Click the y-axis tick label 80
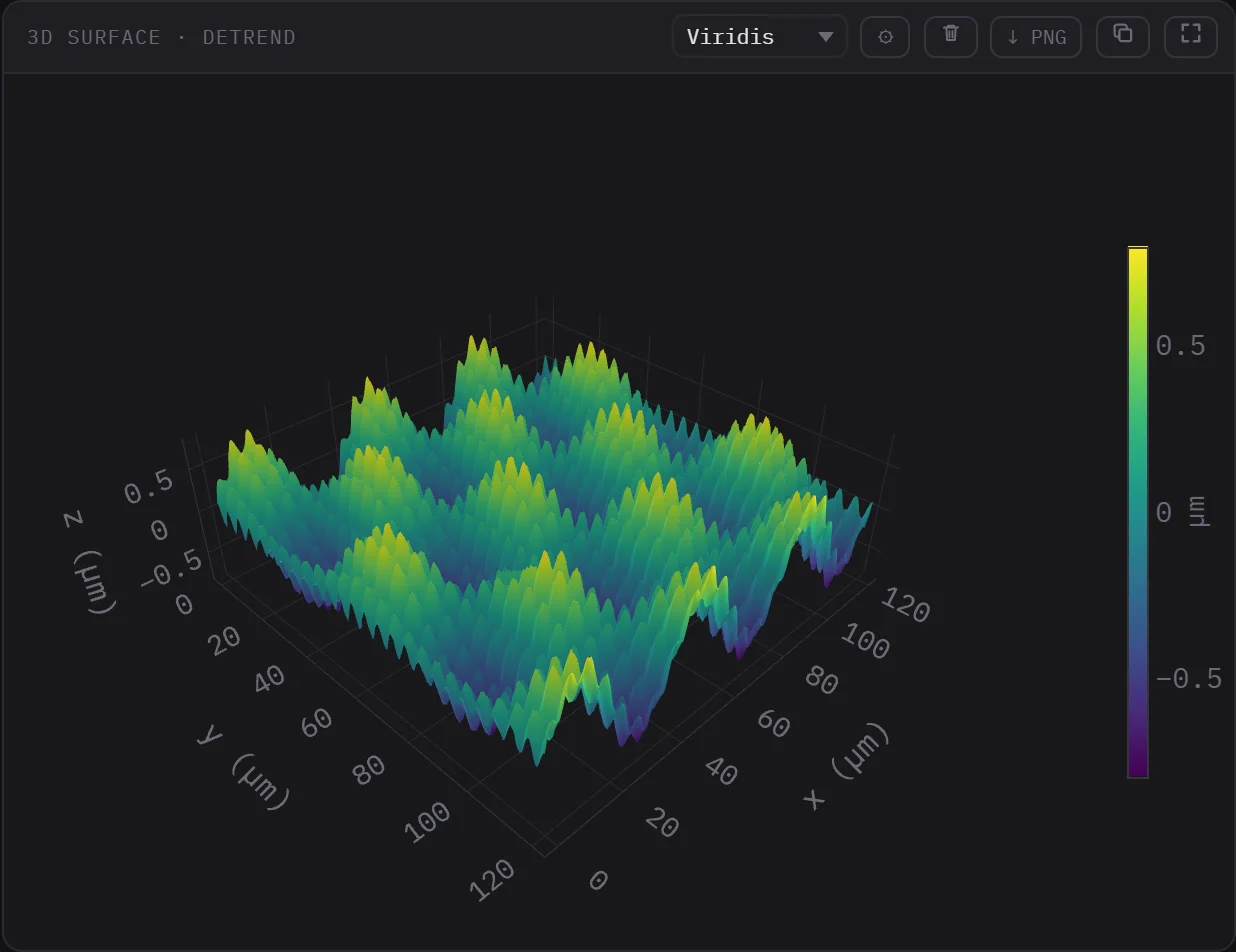 coord(369,771)
